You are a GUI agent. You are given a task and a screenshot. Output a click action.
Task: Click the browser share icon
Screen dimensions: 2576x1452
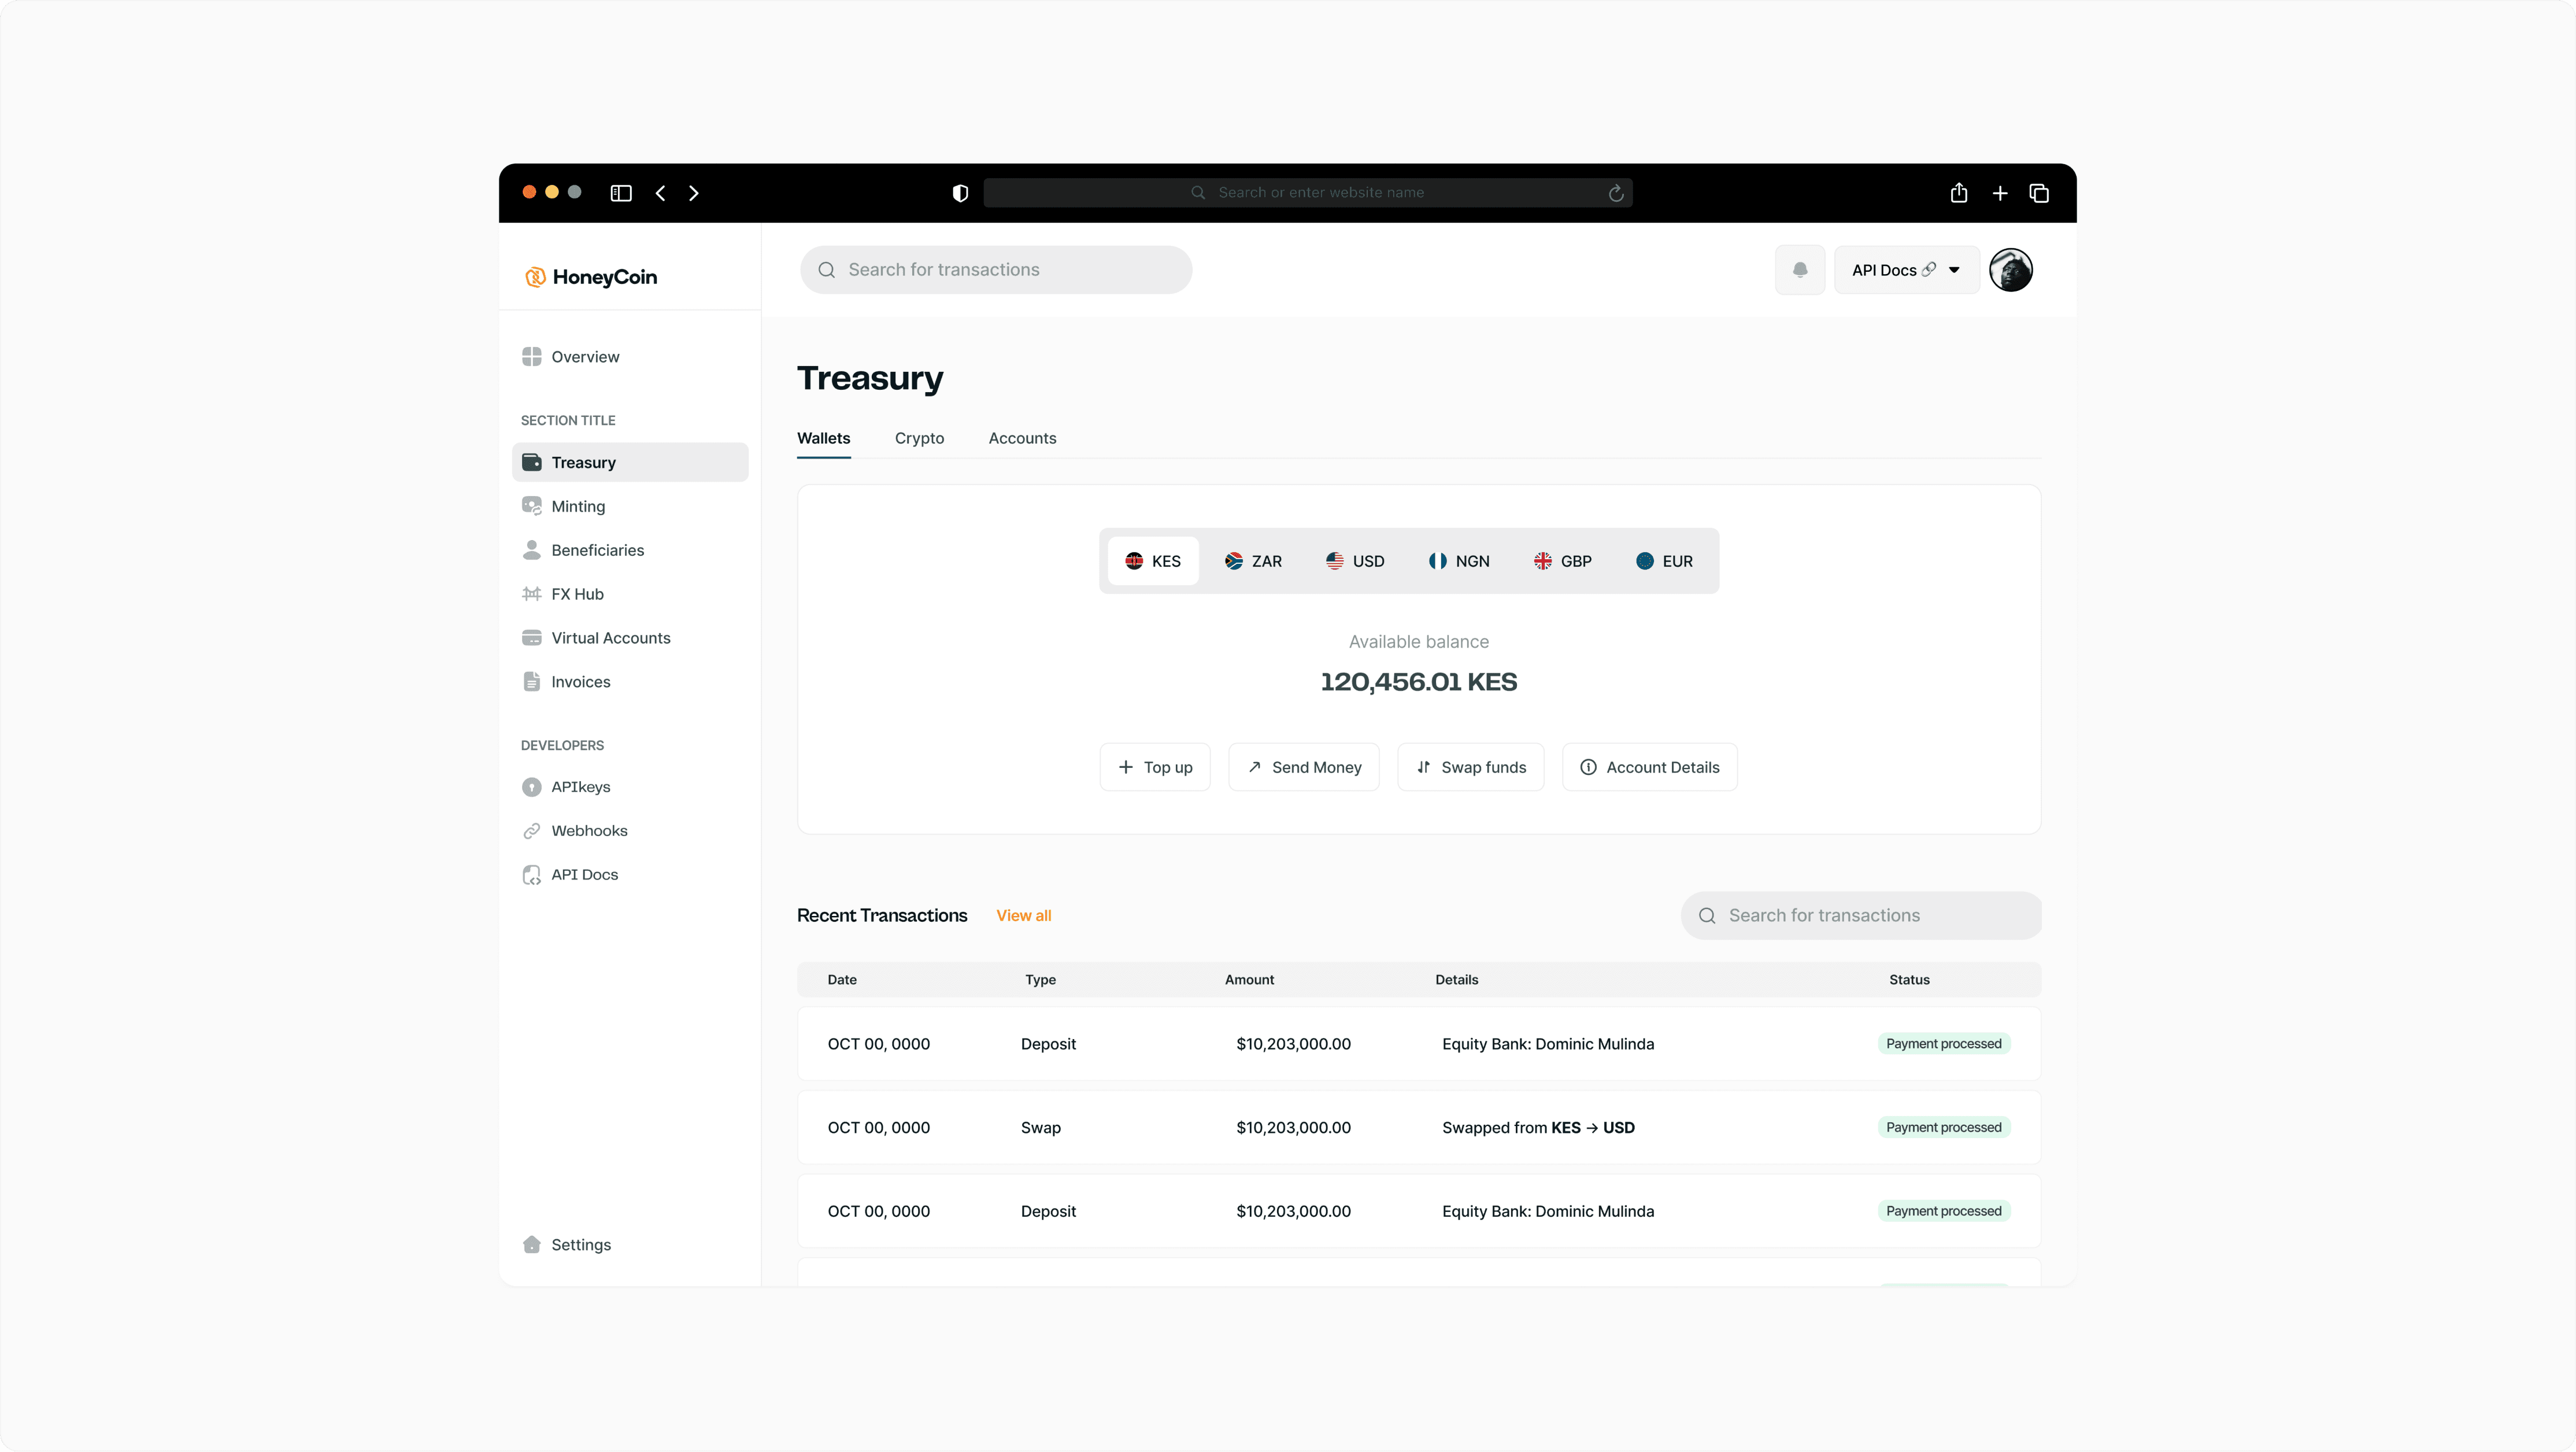tap(1958, 193)
